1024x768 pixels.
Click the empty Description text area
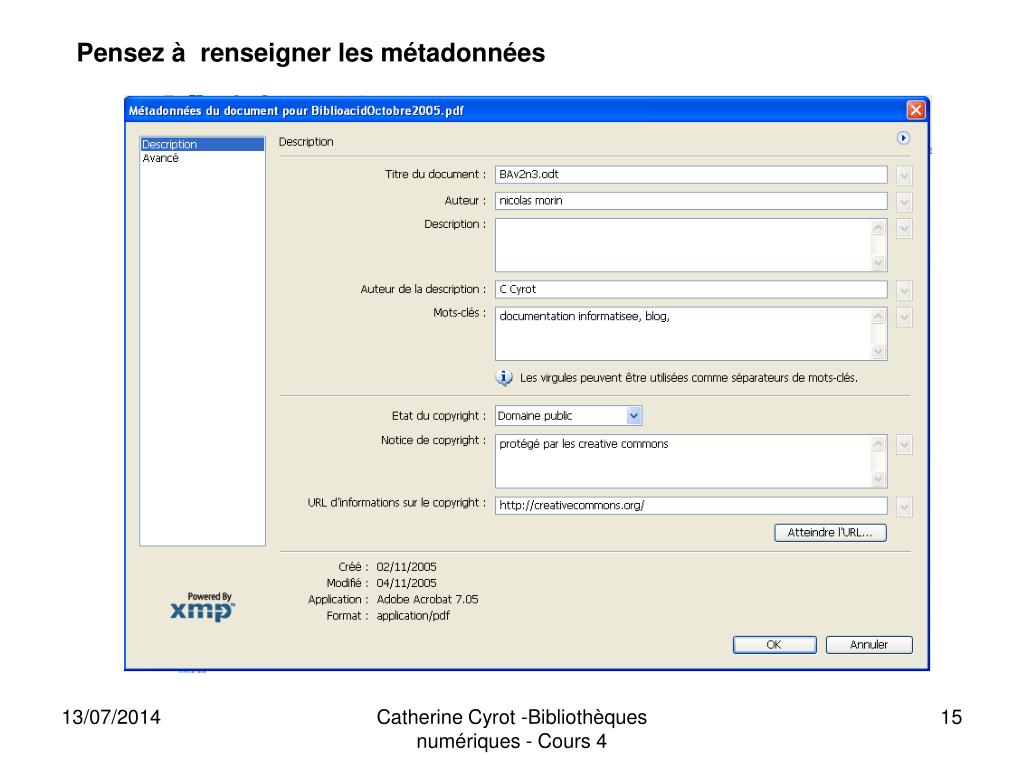click(x=683, y=245)
